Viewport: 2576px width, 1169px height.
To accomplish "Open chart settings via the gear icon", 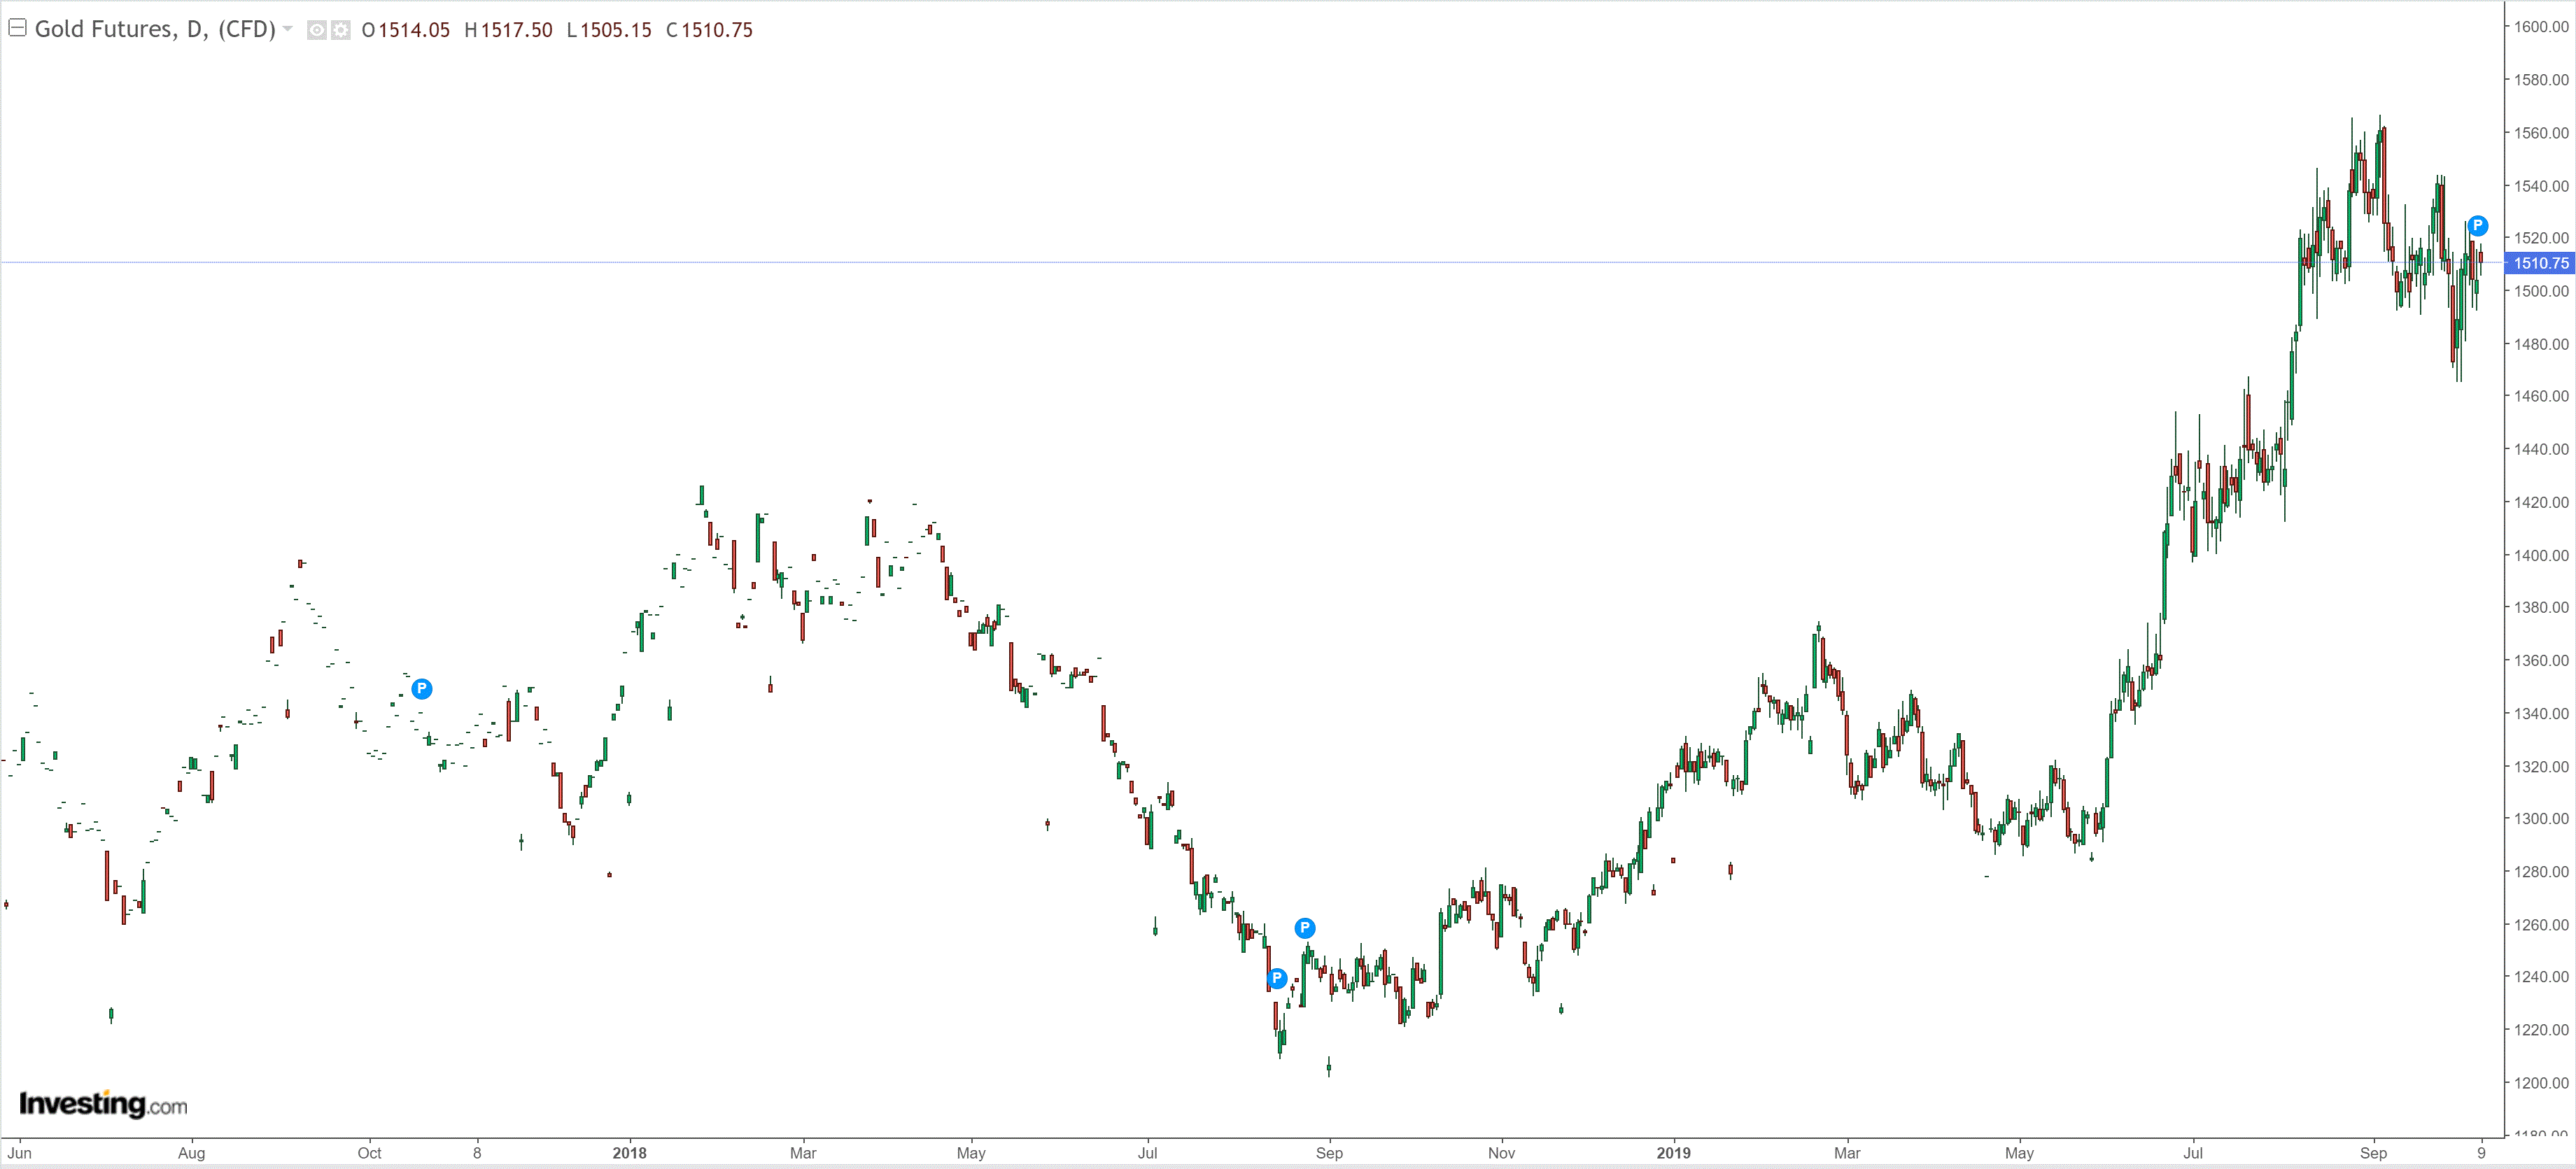I will (341, 30).
